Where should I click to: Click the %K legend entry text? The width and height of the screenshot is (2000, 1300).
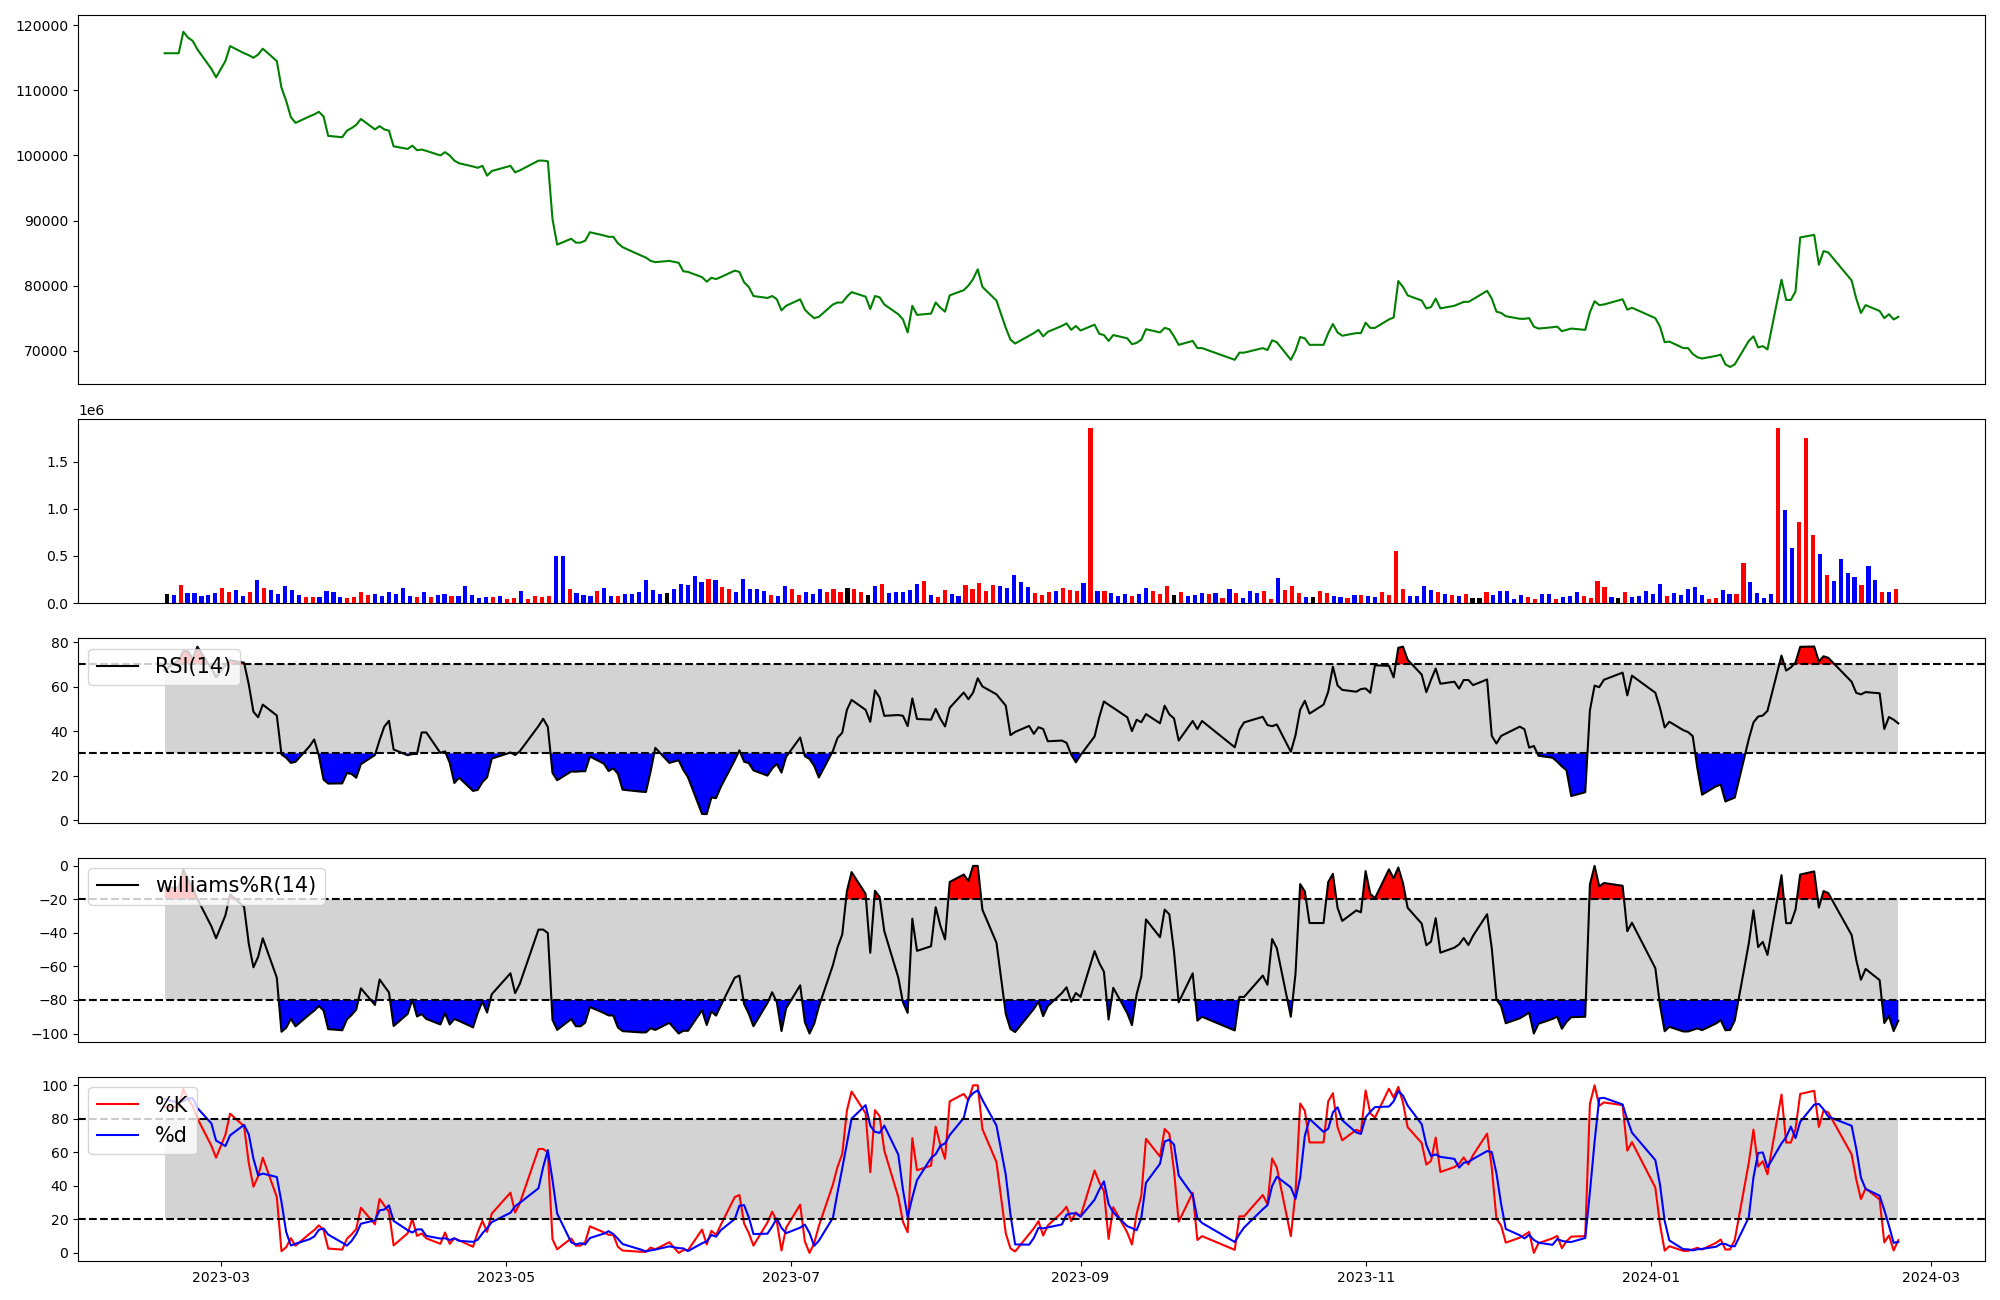171,1105
